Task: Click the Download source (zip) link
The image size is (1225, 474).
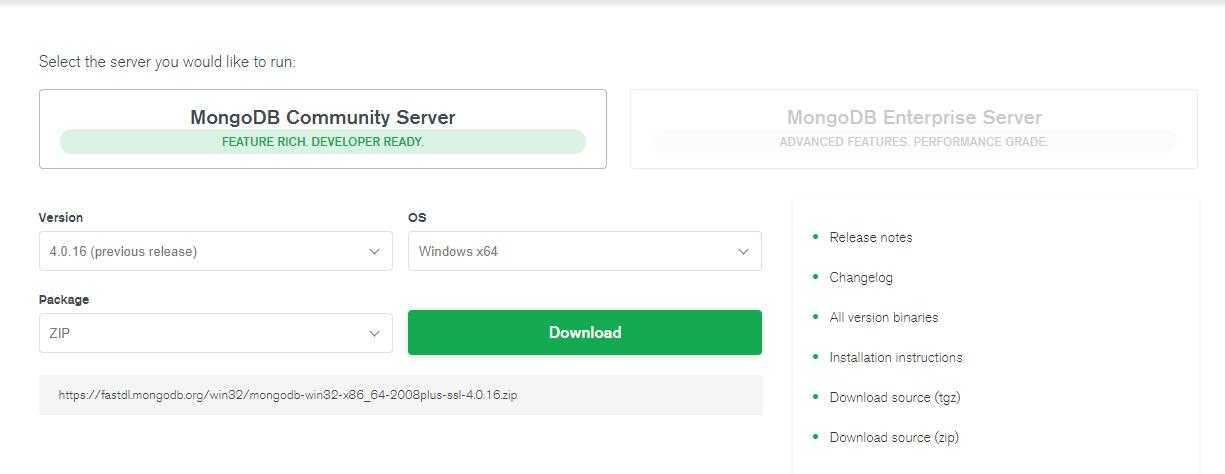Action: pos(894,437)
